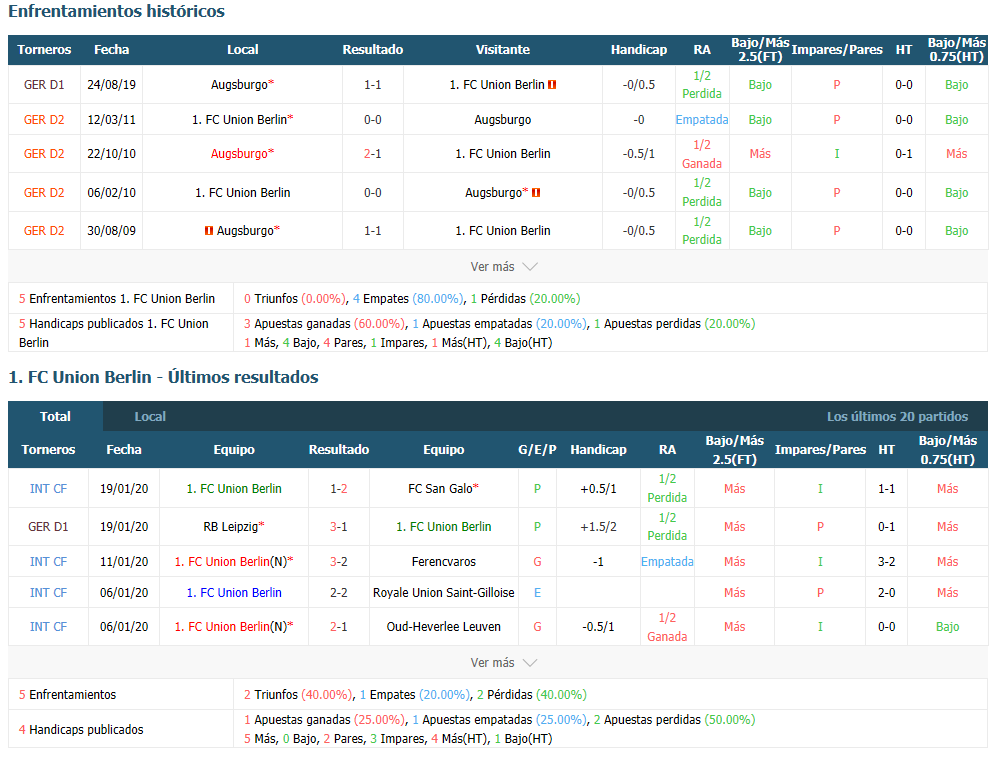The image size is (997, 757).
Task: Open GER D1 tournament link for 24/08/19
Action: (44, 85)
